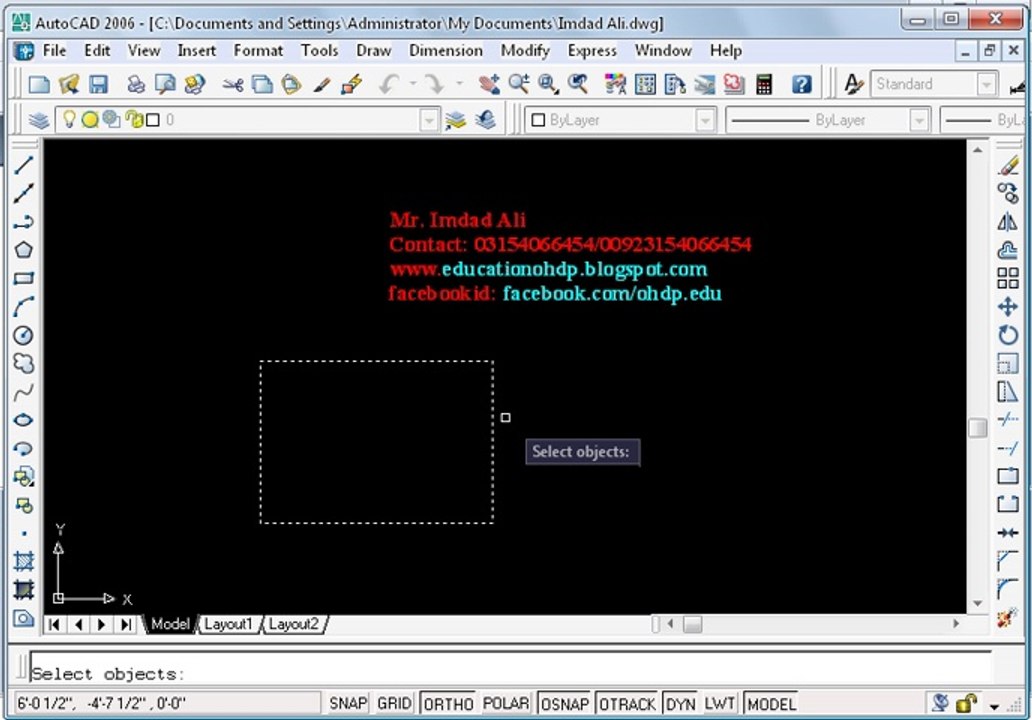Switch to the Layout2 tab
1032x720 pixels.
294,624
